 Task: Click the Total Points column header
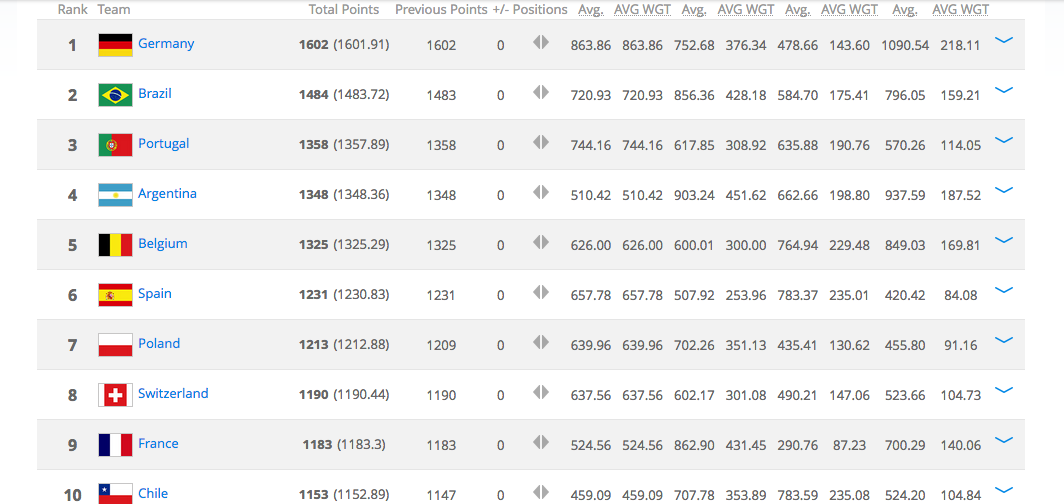click(344, 9)
